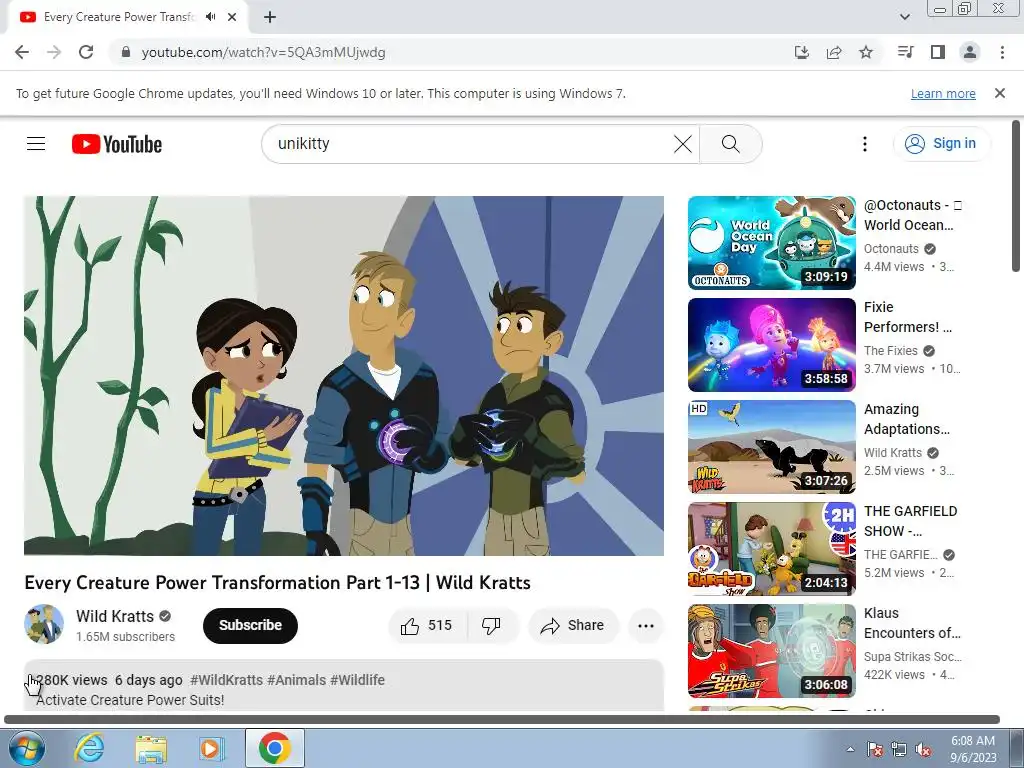Screen dimensions: 1024x768
Task: Open the Klaus Encounters Supa Strikas thumbnail
Action: pyautogui.click(x=771, y=650)
